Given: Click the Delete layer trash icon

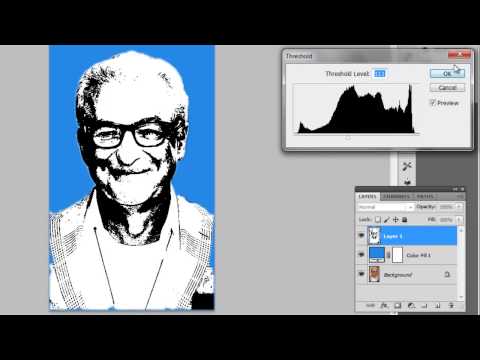Looking at the screenshot, I should pyautogui.click(x=451, y=305).
